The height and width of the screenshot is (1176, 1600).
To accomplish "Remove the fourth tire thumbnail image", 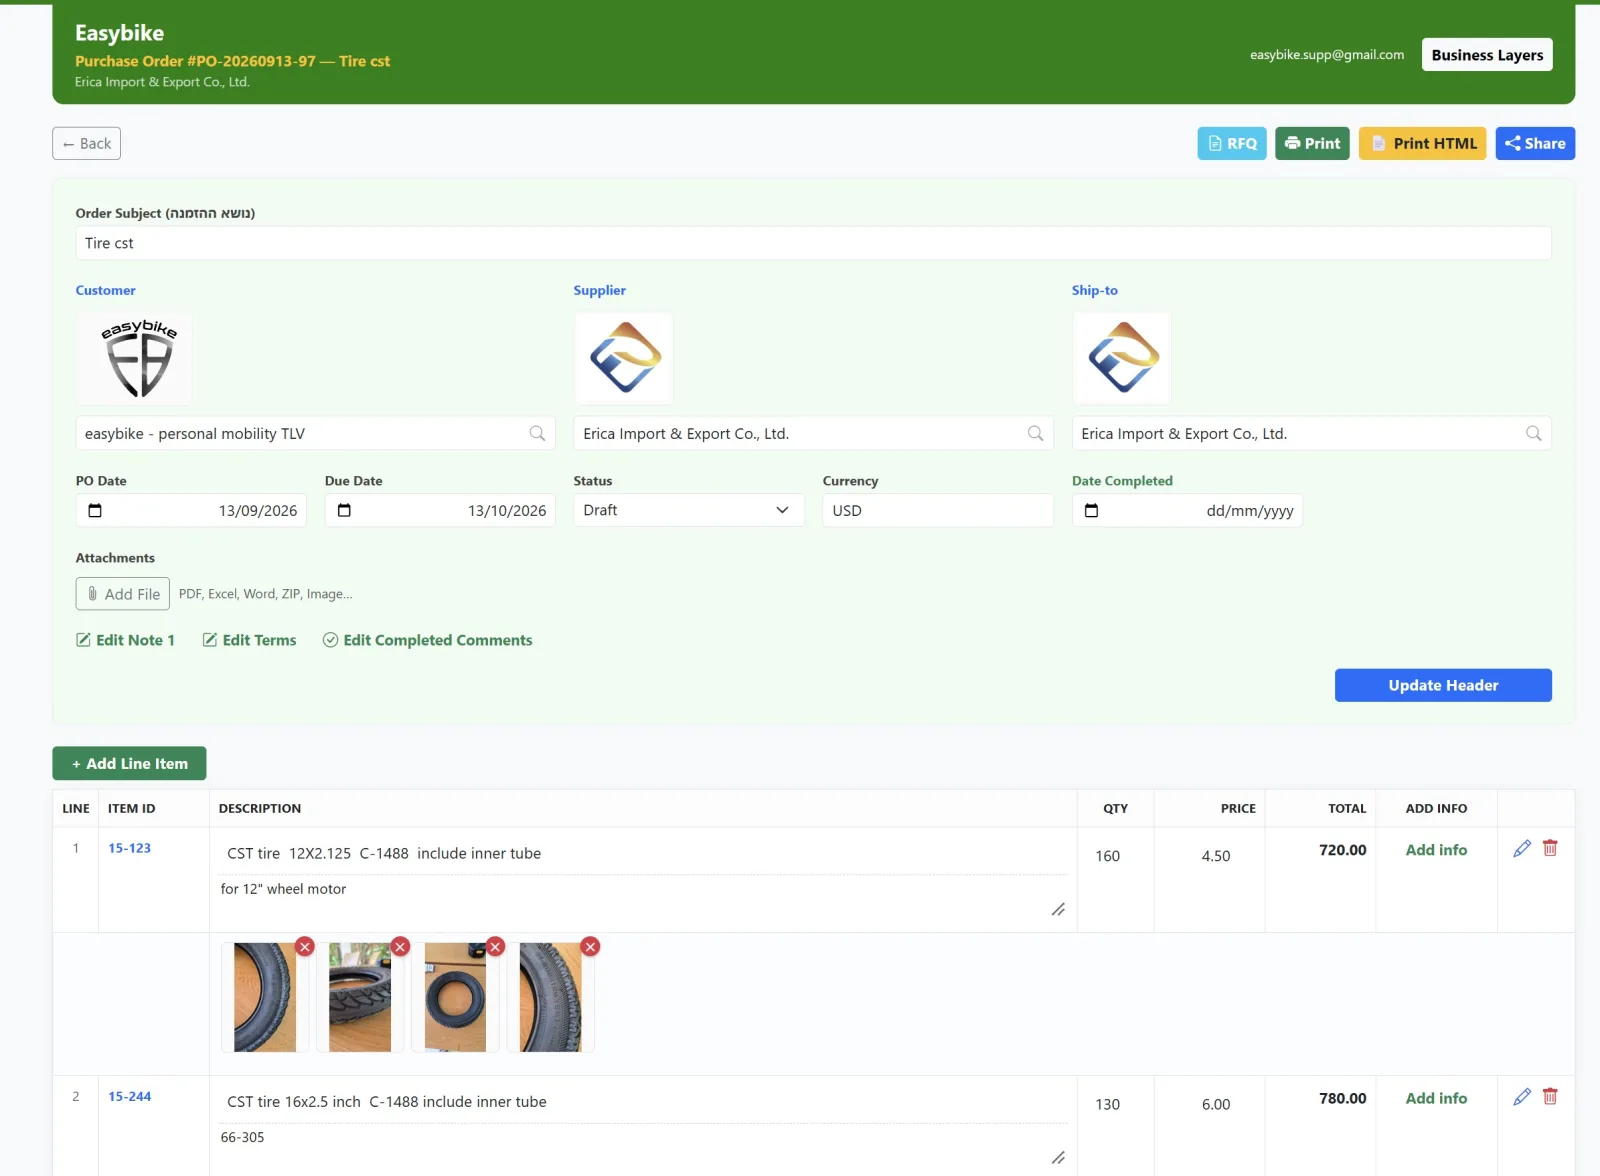I will (590, 946).
